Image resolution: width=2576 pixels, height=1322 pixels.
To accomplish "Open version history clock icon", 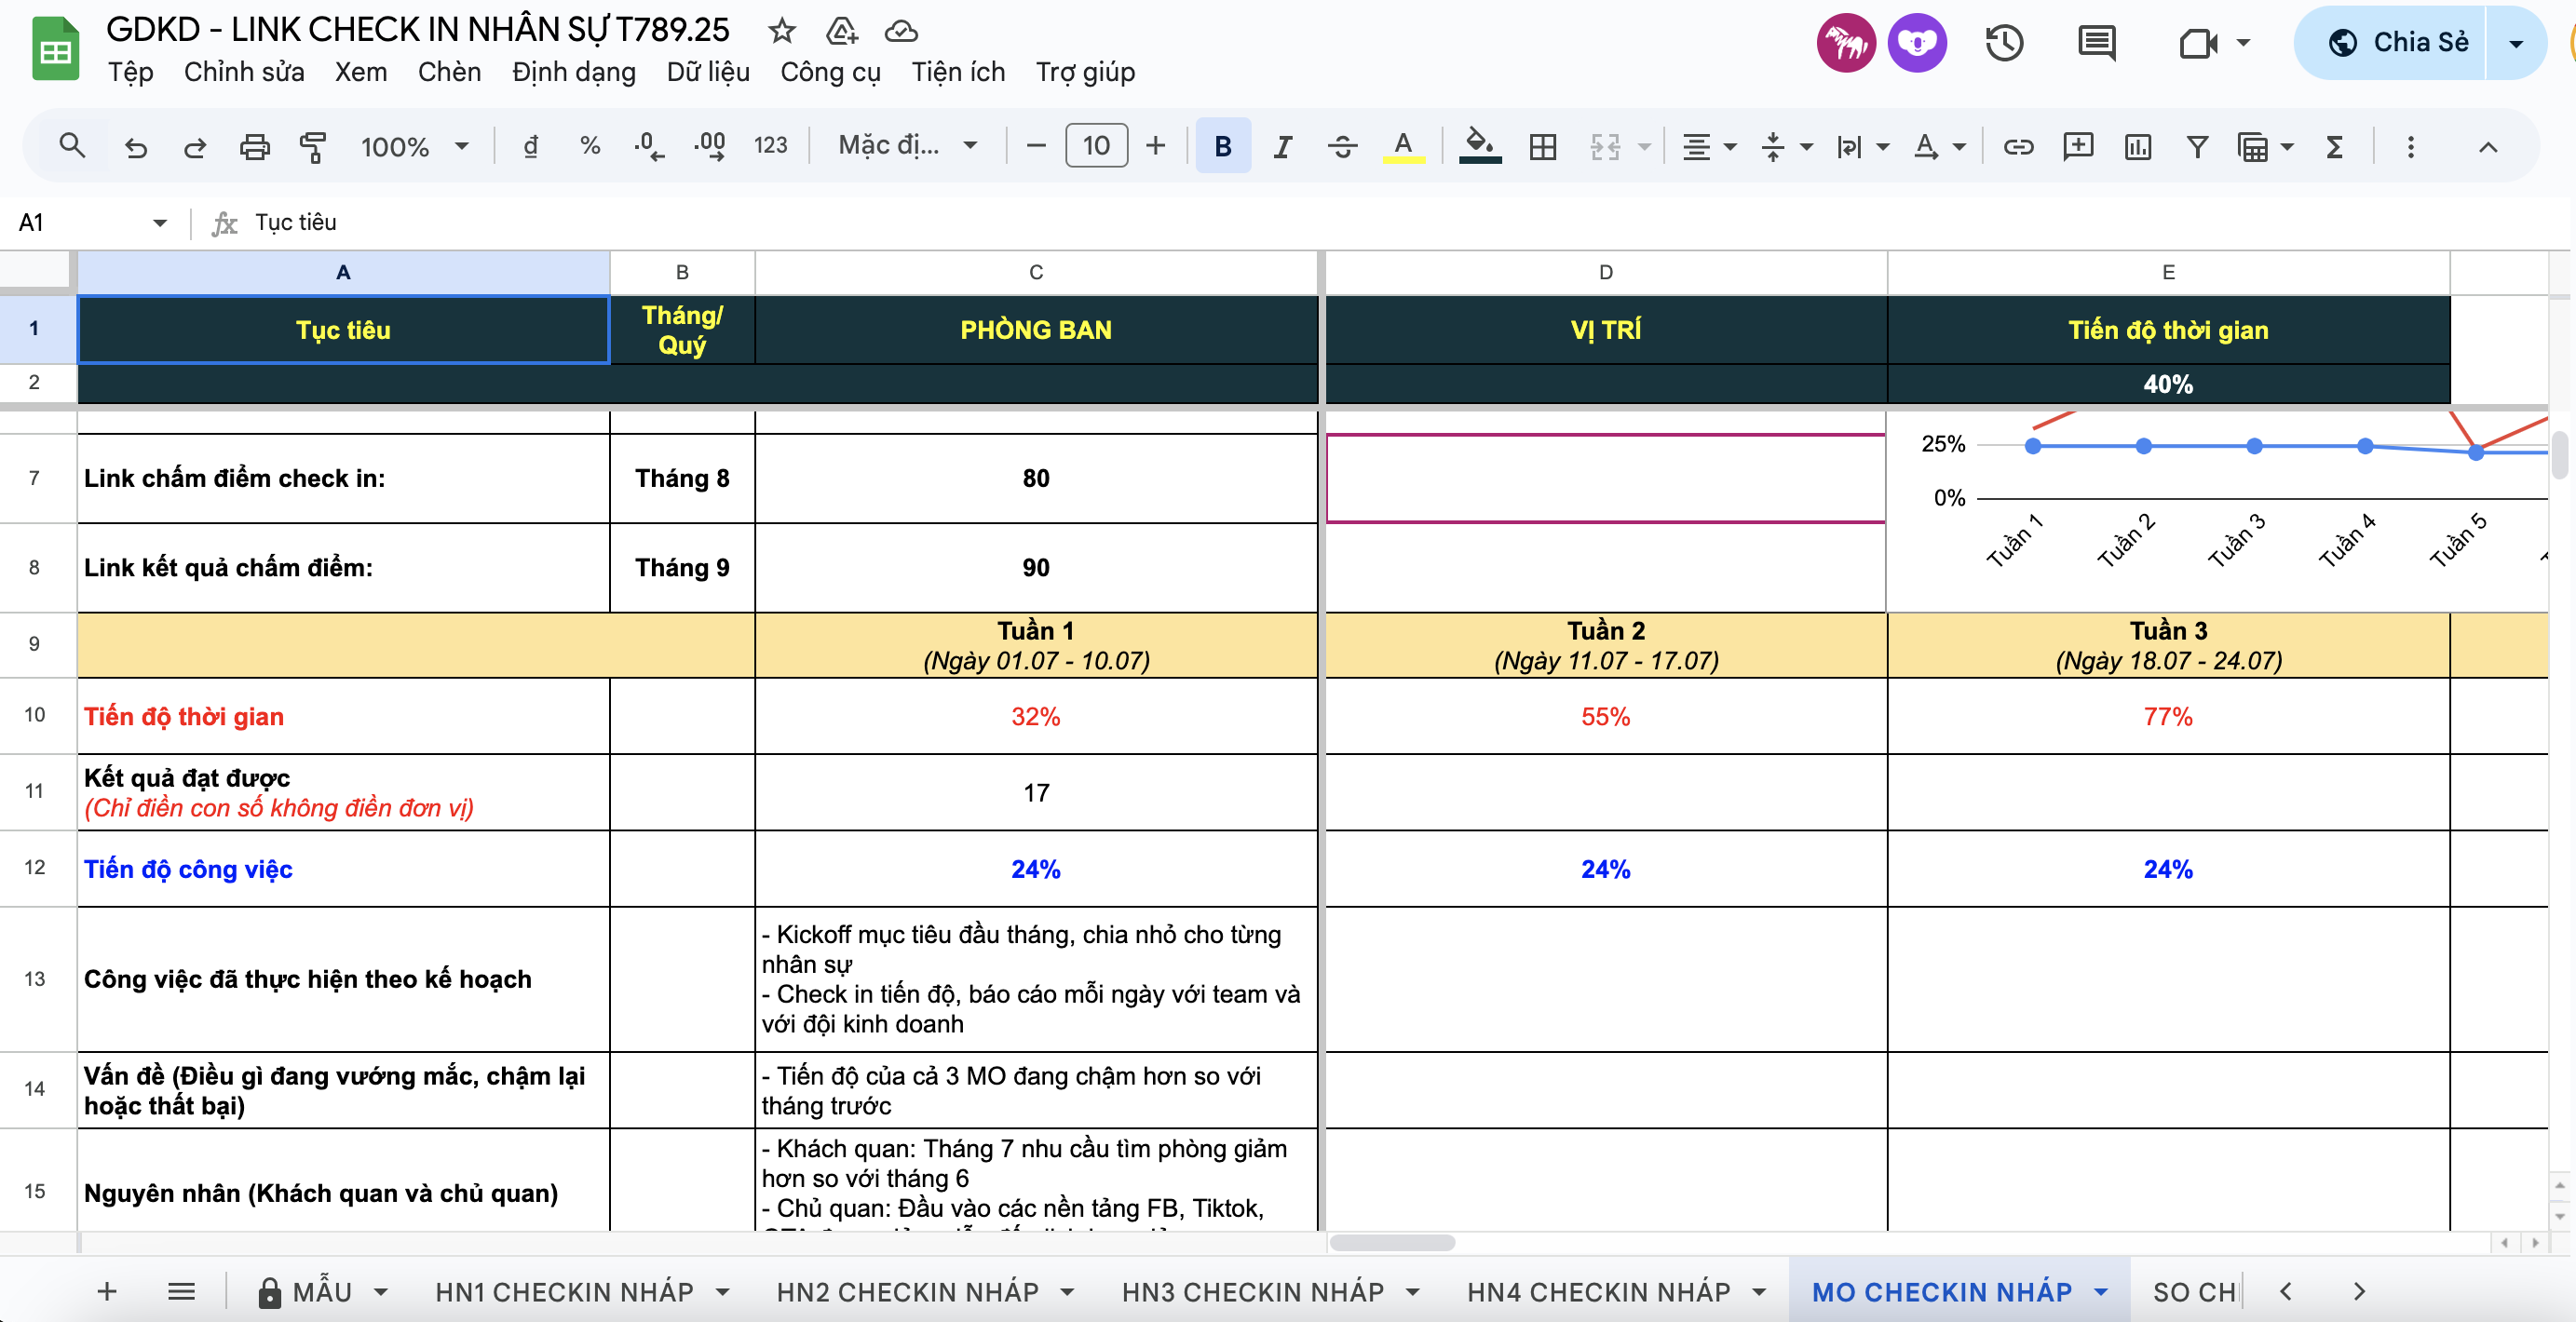I will coord(2003,43).
